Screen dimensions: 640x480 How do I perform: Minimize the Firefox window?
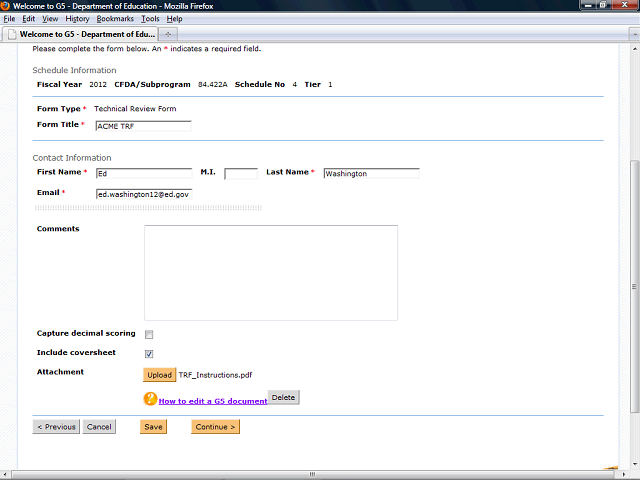coord(588,5)
